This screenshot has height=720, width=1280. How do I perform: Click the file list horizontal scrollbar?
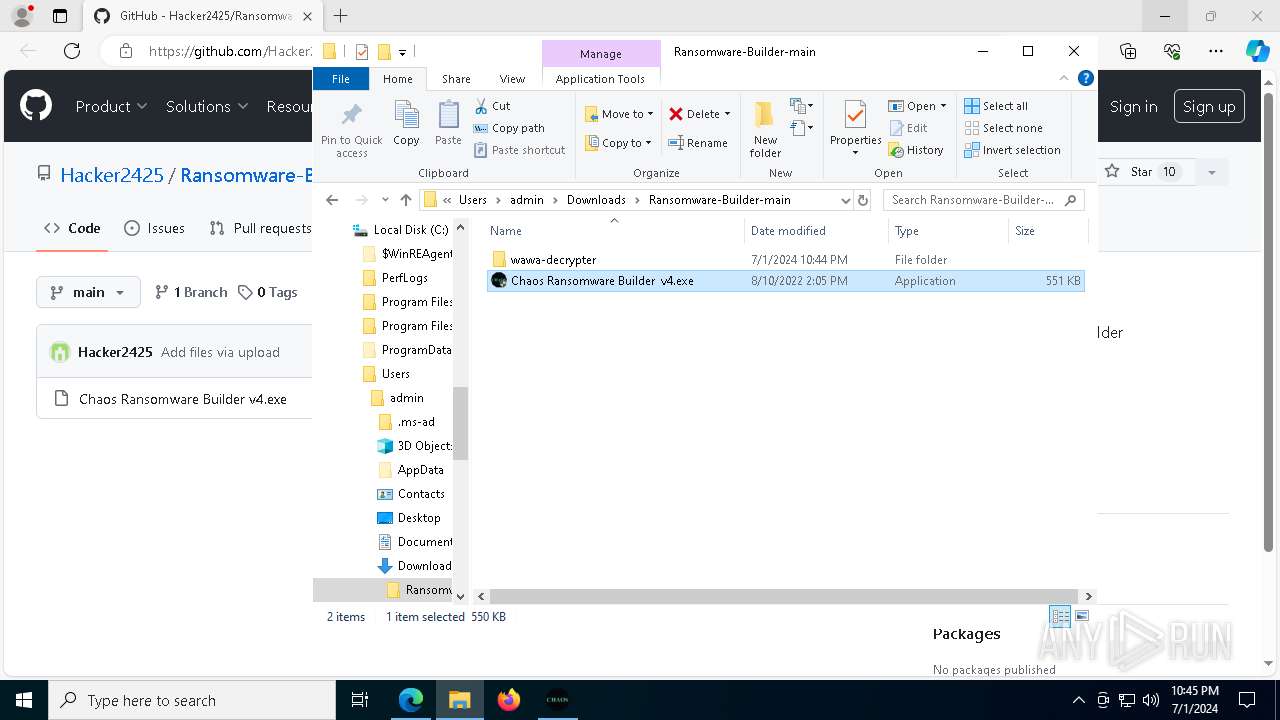pyautogui.click(x=784, y=596)
